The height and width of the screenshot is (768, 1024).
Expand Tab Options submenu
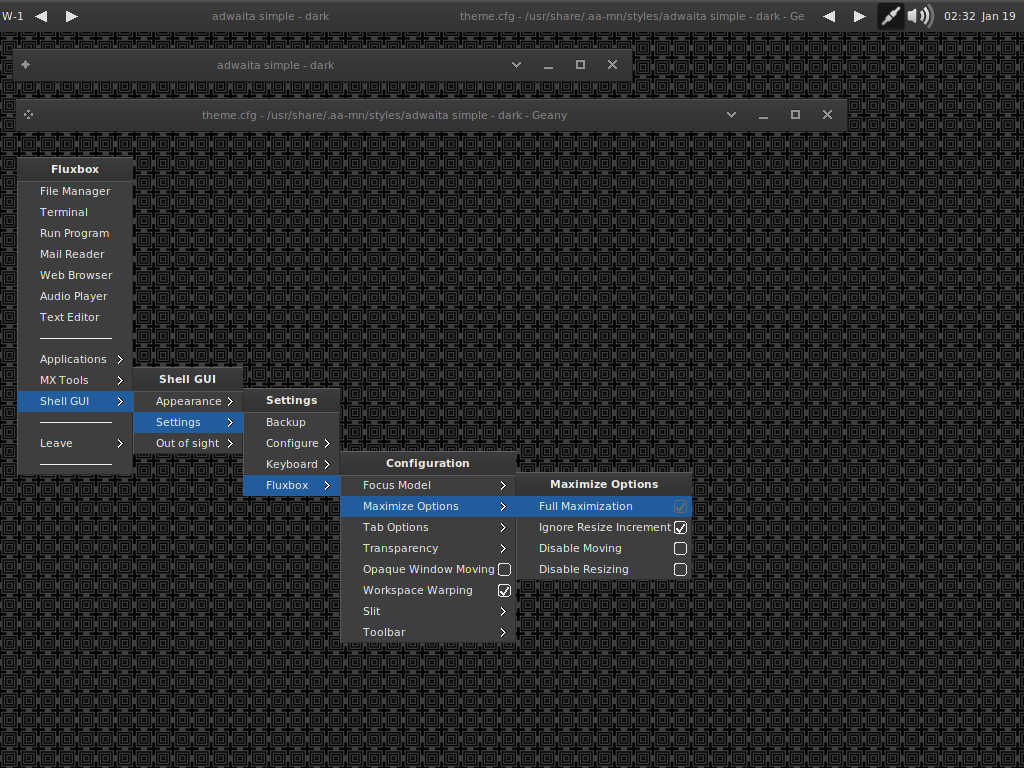coord(428,527)
